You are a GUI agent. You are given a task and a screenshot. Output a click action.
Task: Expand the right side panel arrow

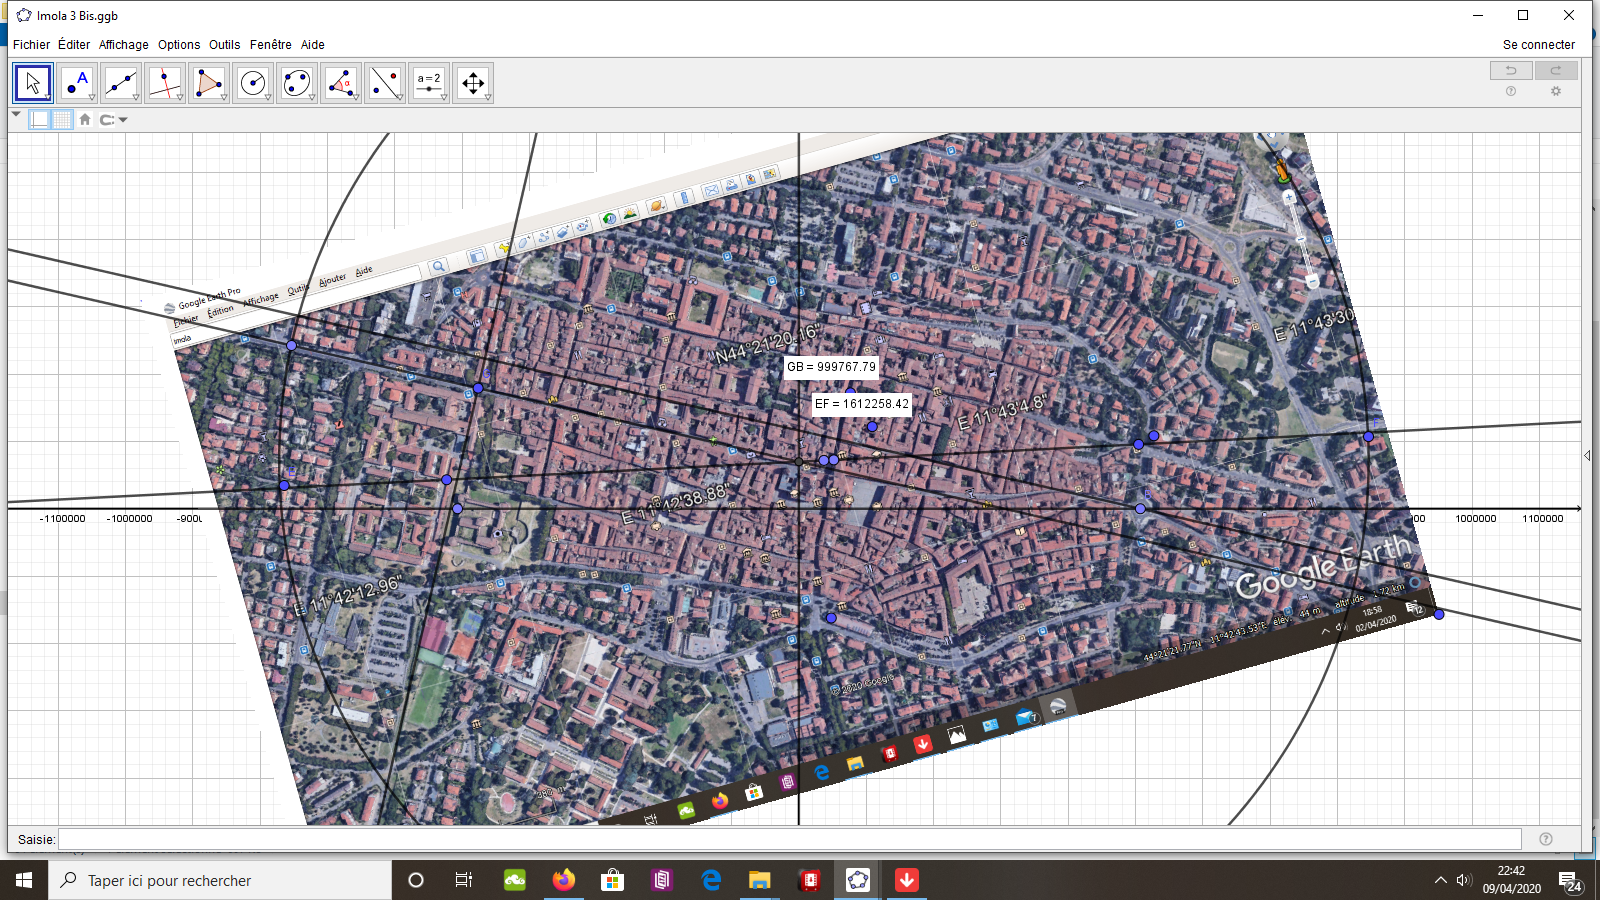pyautogui.click(x=1587, y=456)
